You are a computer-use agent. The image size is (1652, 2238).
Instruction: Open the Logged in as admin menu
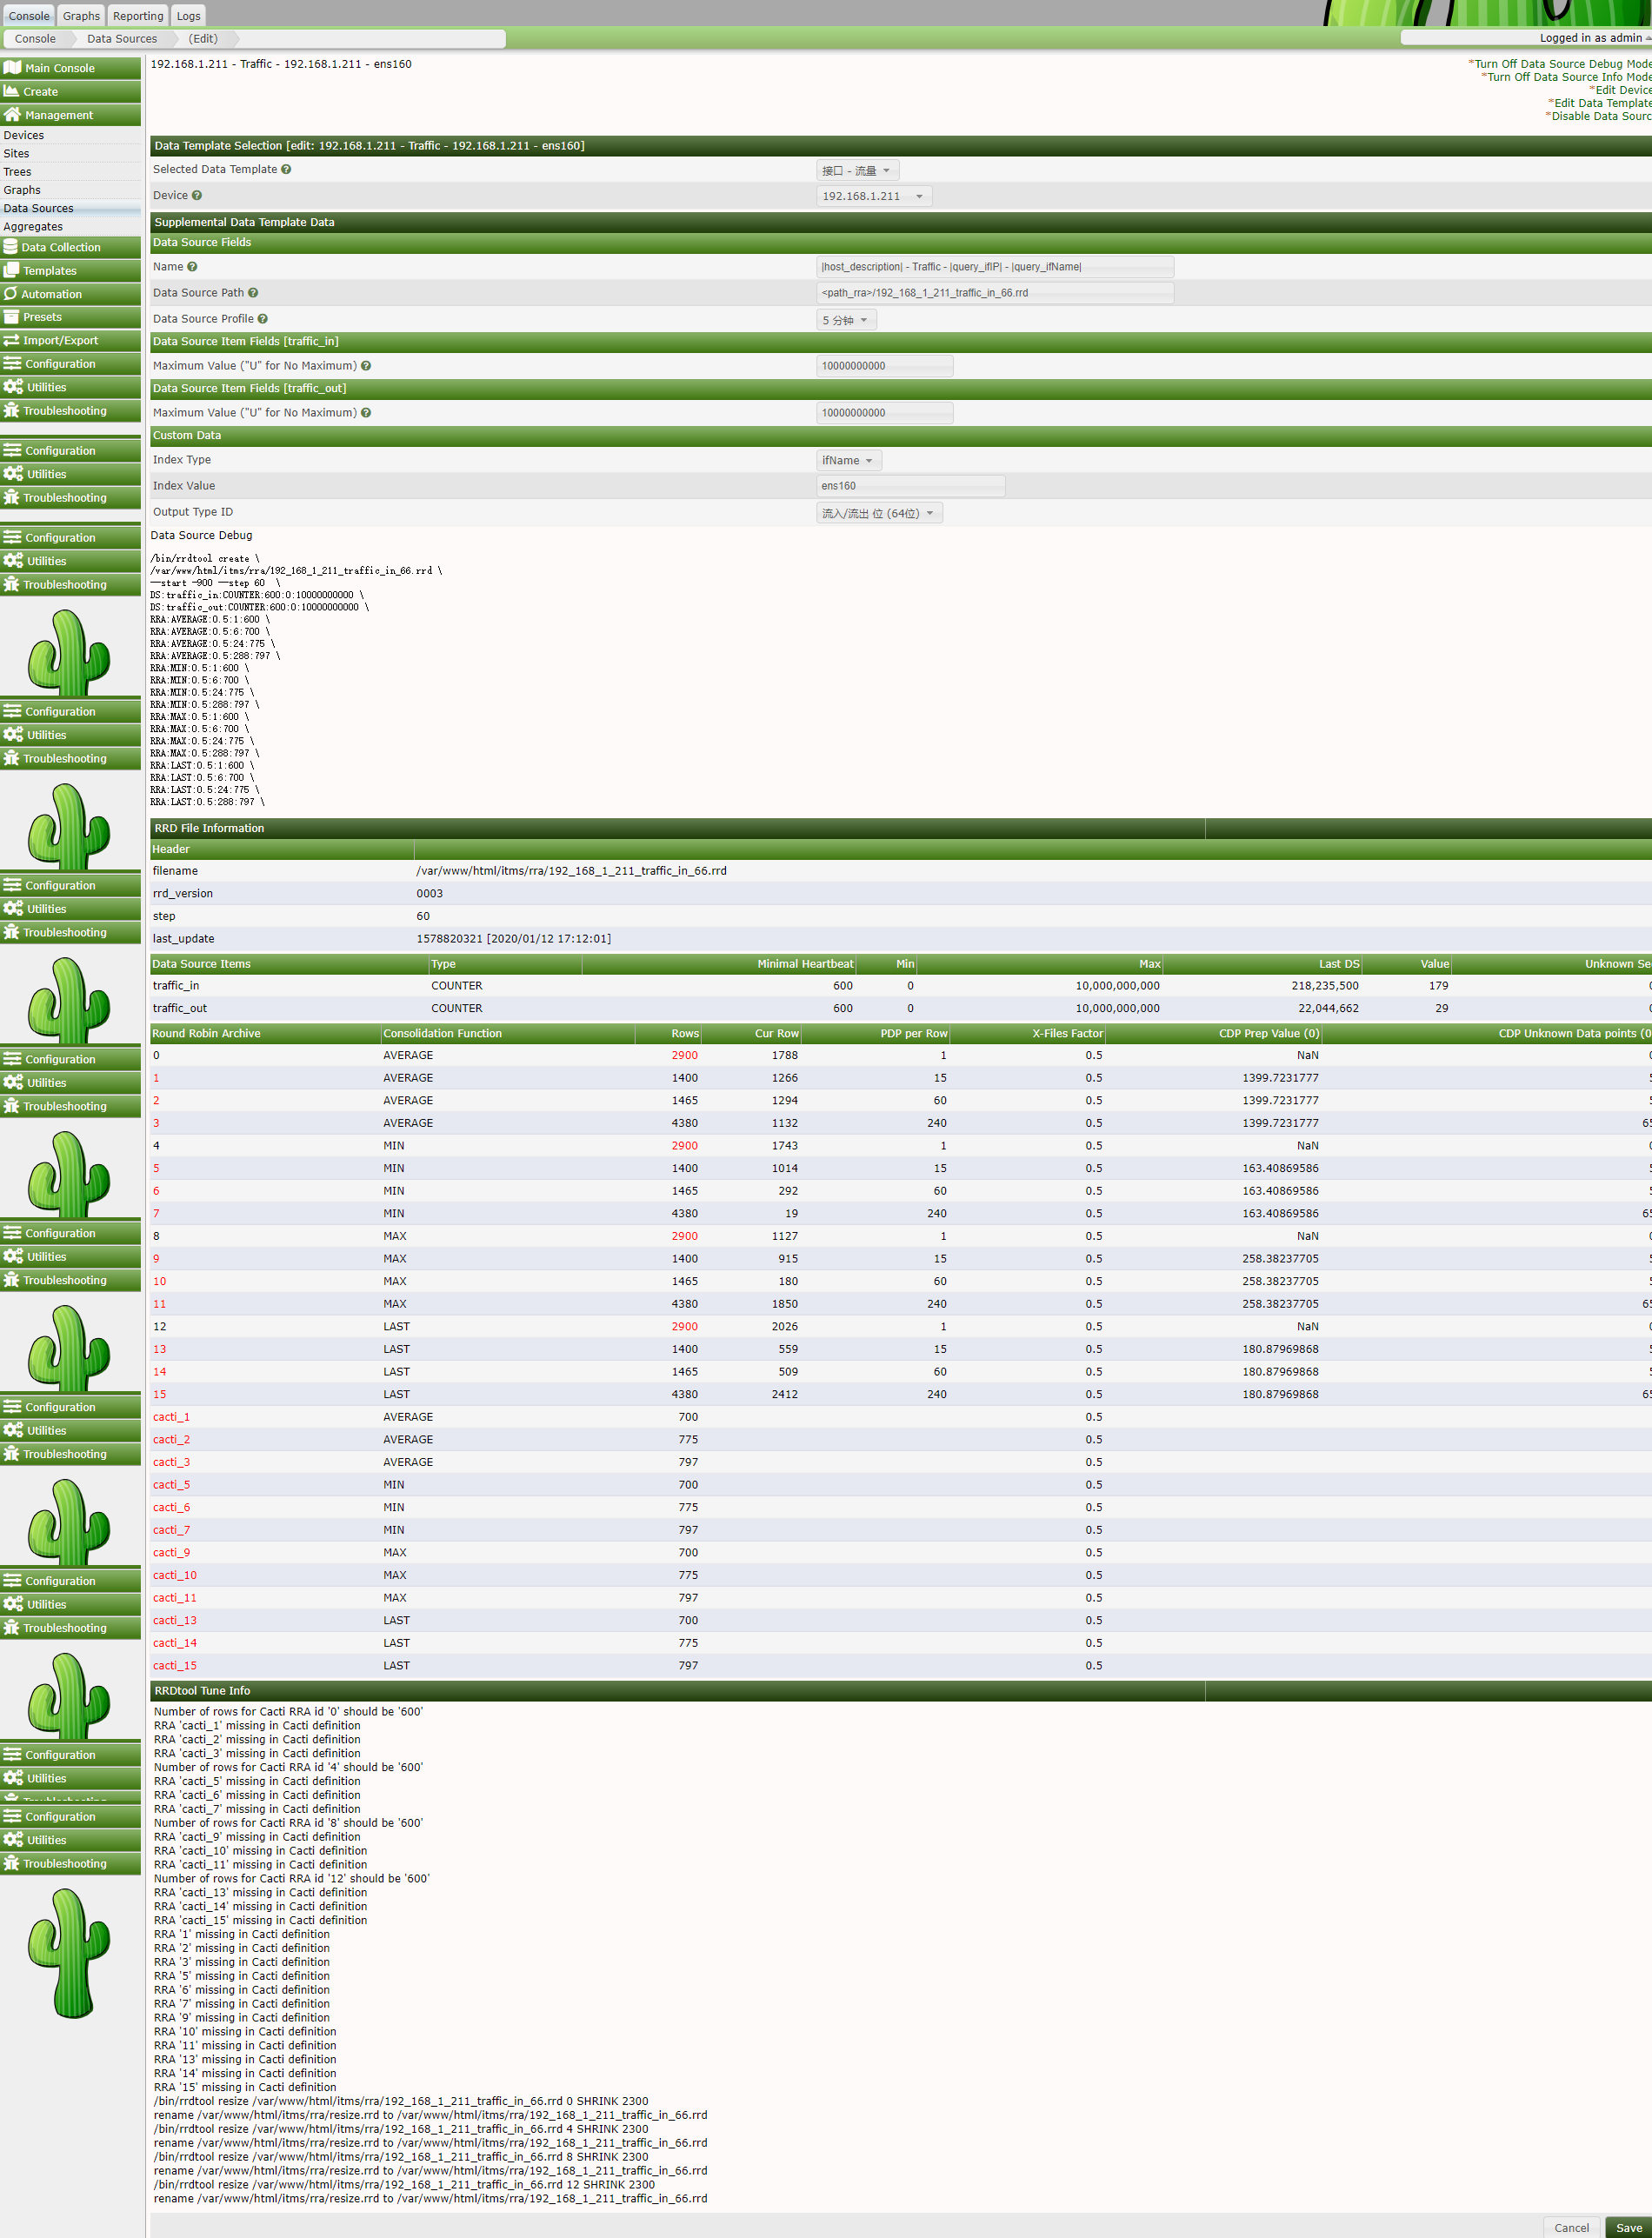pyautogui.click(x=1594, y=38)
